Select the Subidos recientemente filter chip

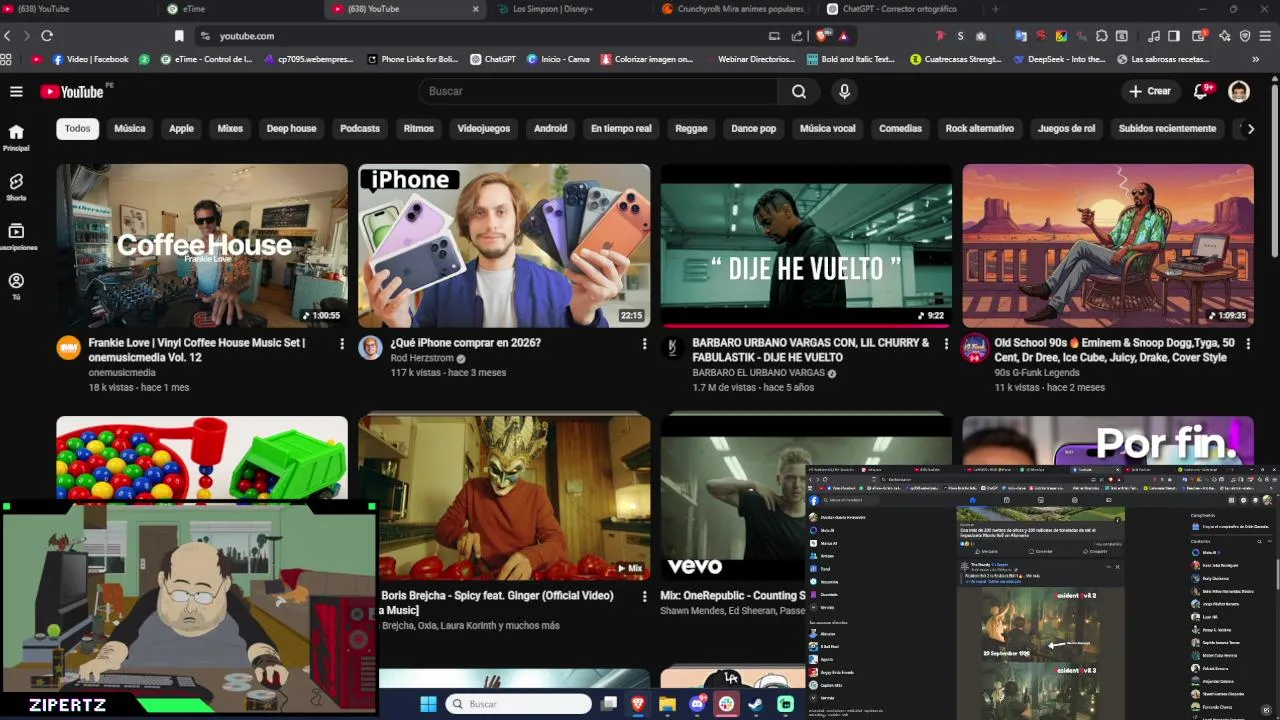1167,128
